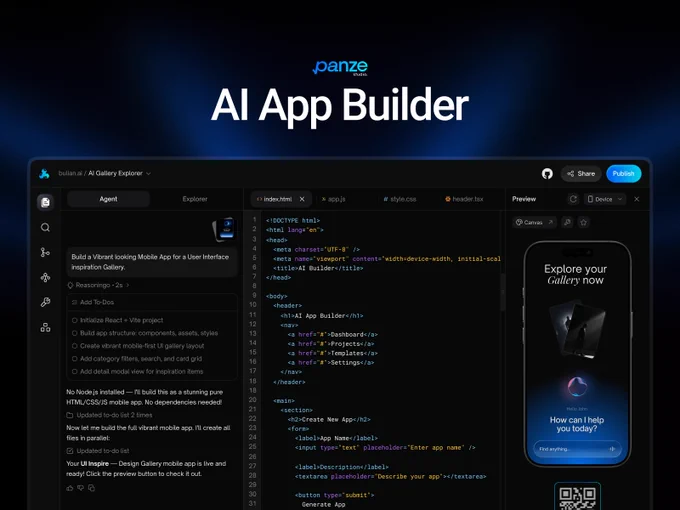Click the thumbs up feedback icon
This screenshot has width=680, height=510.
70,488
